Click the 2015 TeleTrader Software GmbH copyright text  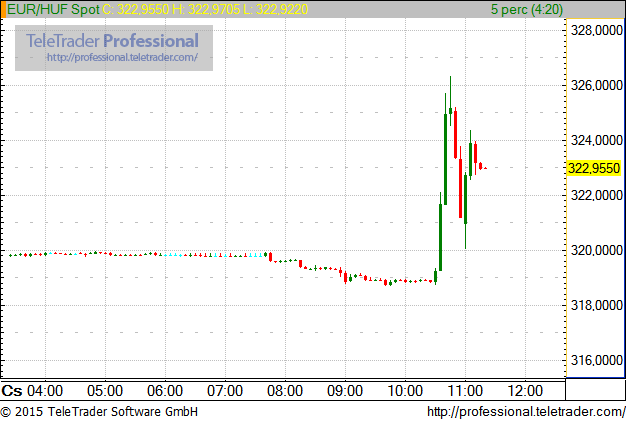point(99,411)
